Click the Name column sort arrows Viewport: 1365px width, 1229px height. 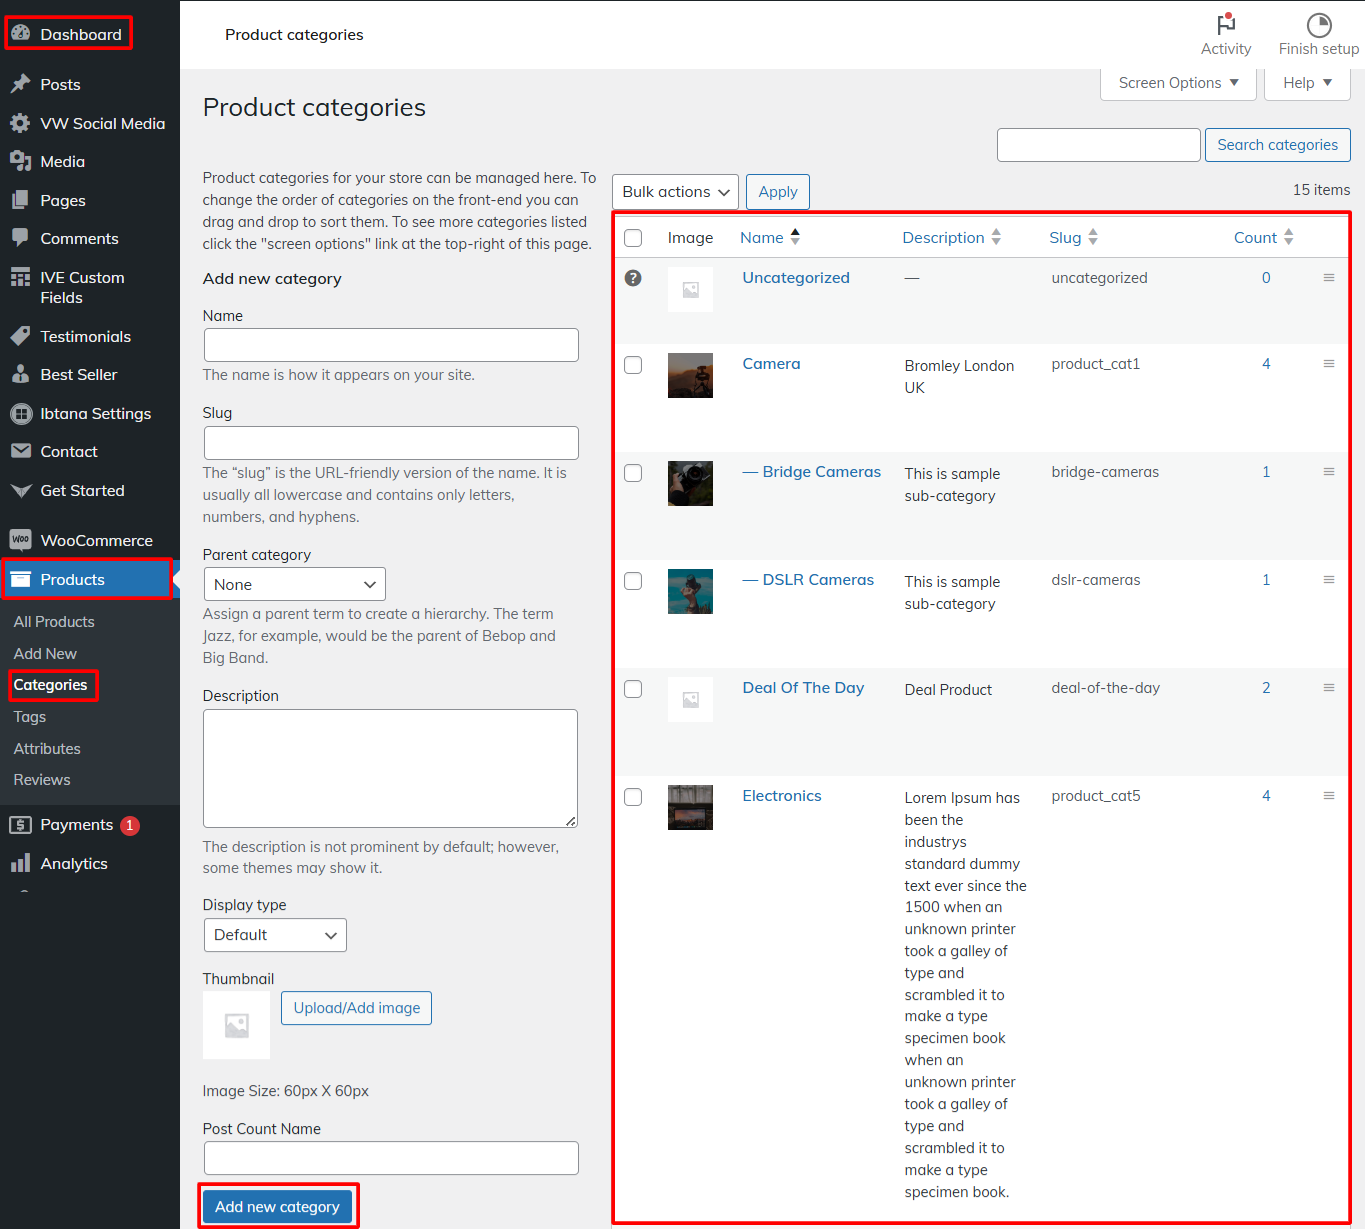795,237
